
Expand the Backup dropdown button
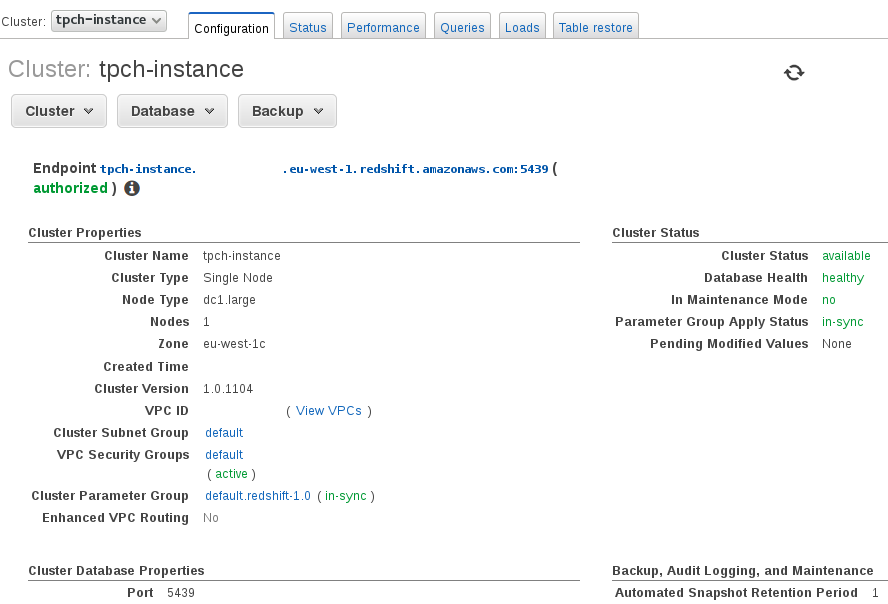pyautogui.click(x=287, y=111)
